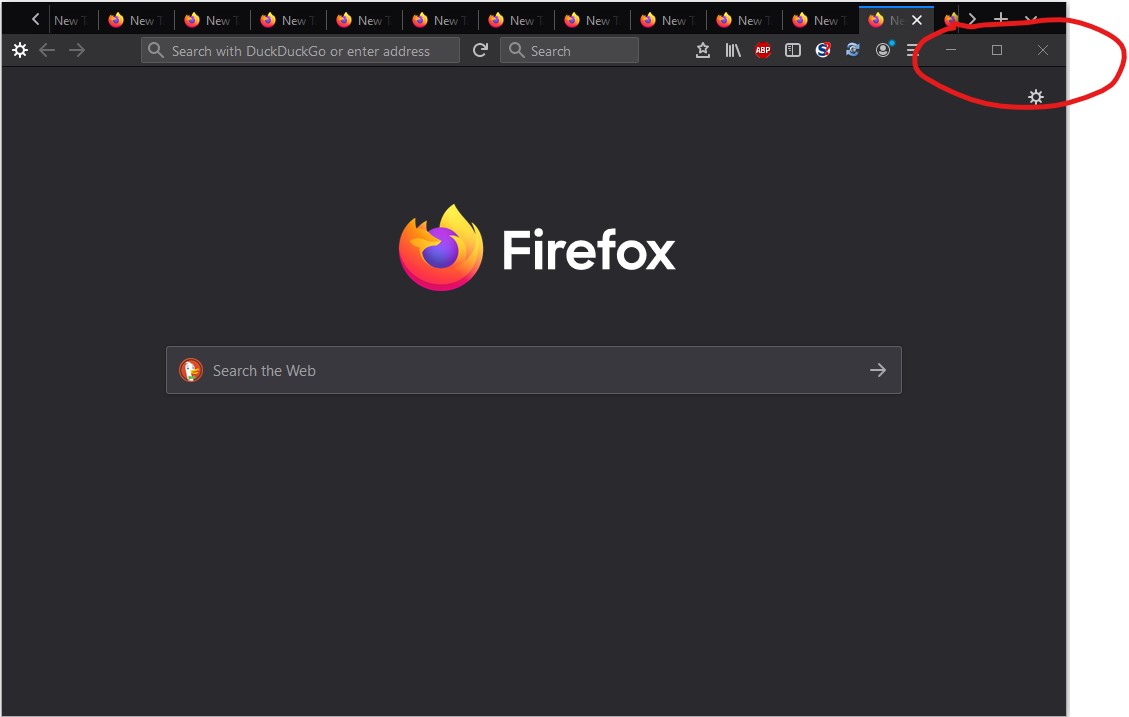Submit search with the arrow in 'Search the Web'
The width and height of the screenshot is (1129, 717).
[878, 370]
